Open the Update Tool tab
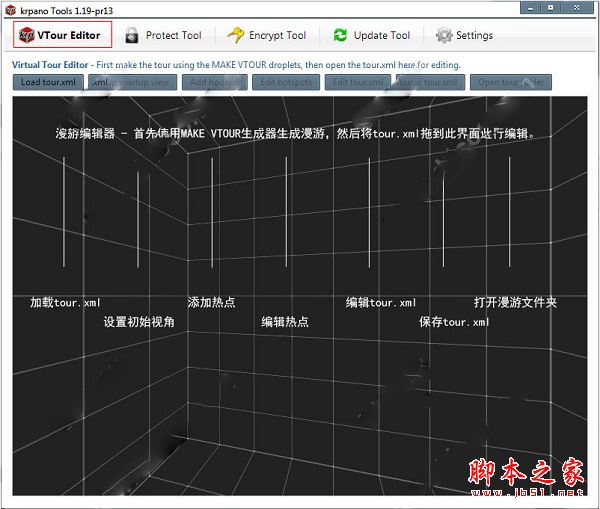 [x=372, y=35]
